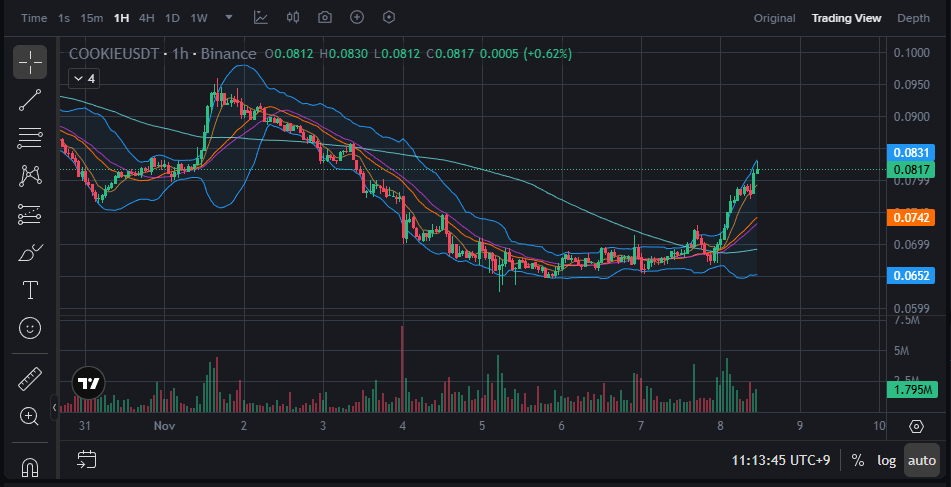Open chart settings hexagon icon in toolbar
The width and height of the screenshot is (951, 487).
pyautogui.click(x=389, y=18)
